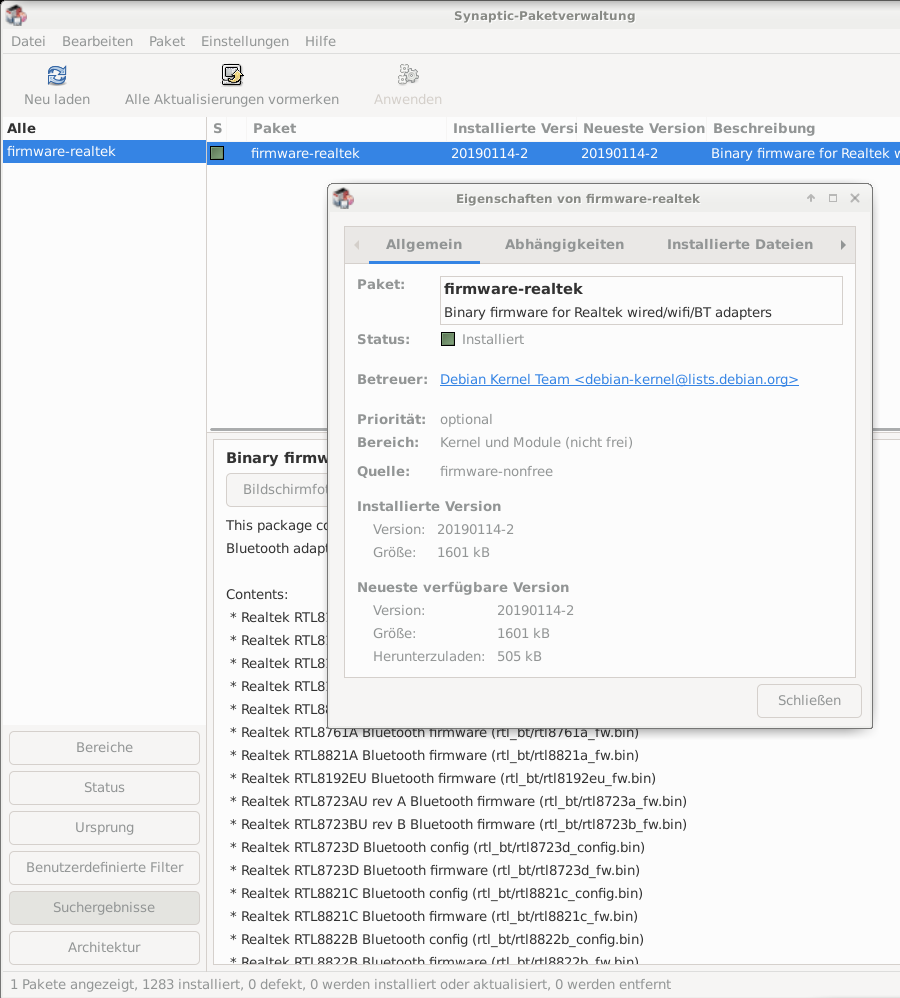This screenshot has height=998, width=900.
Task: Maximize the properties dialog
Action: [x=833, y=198]
